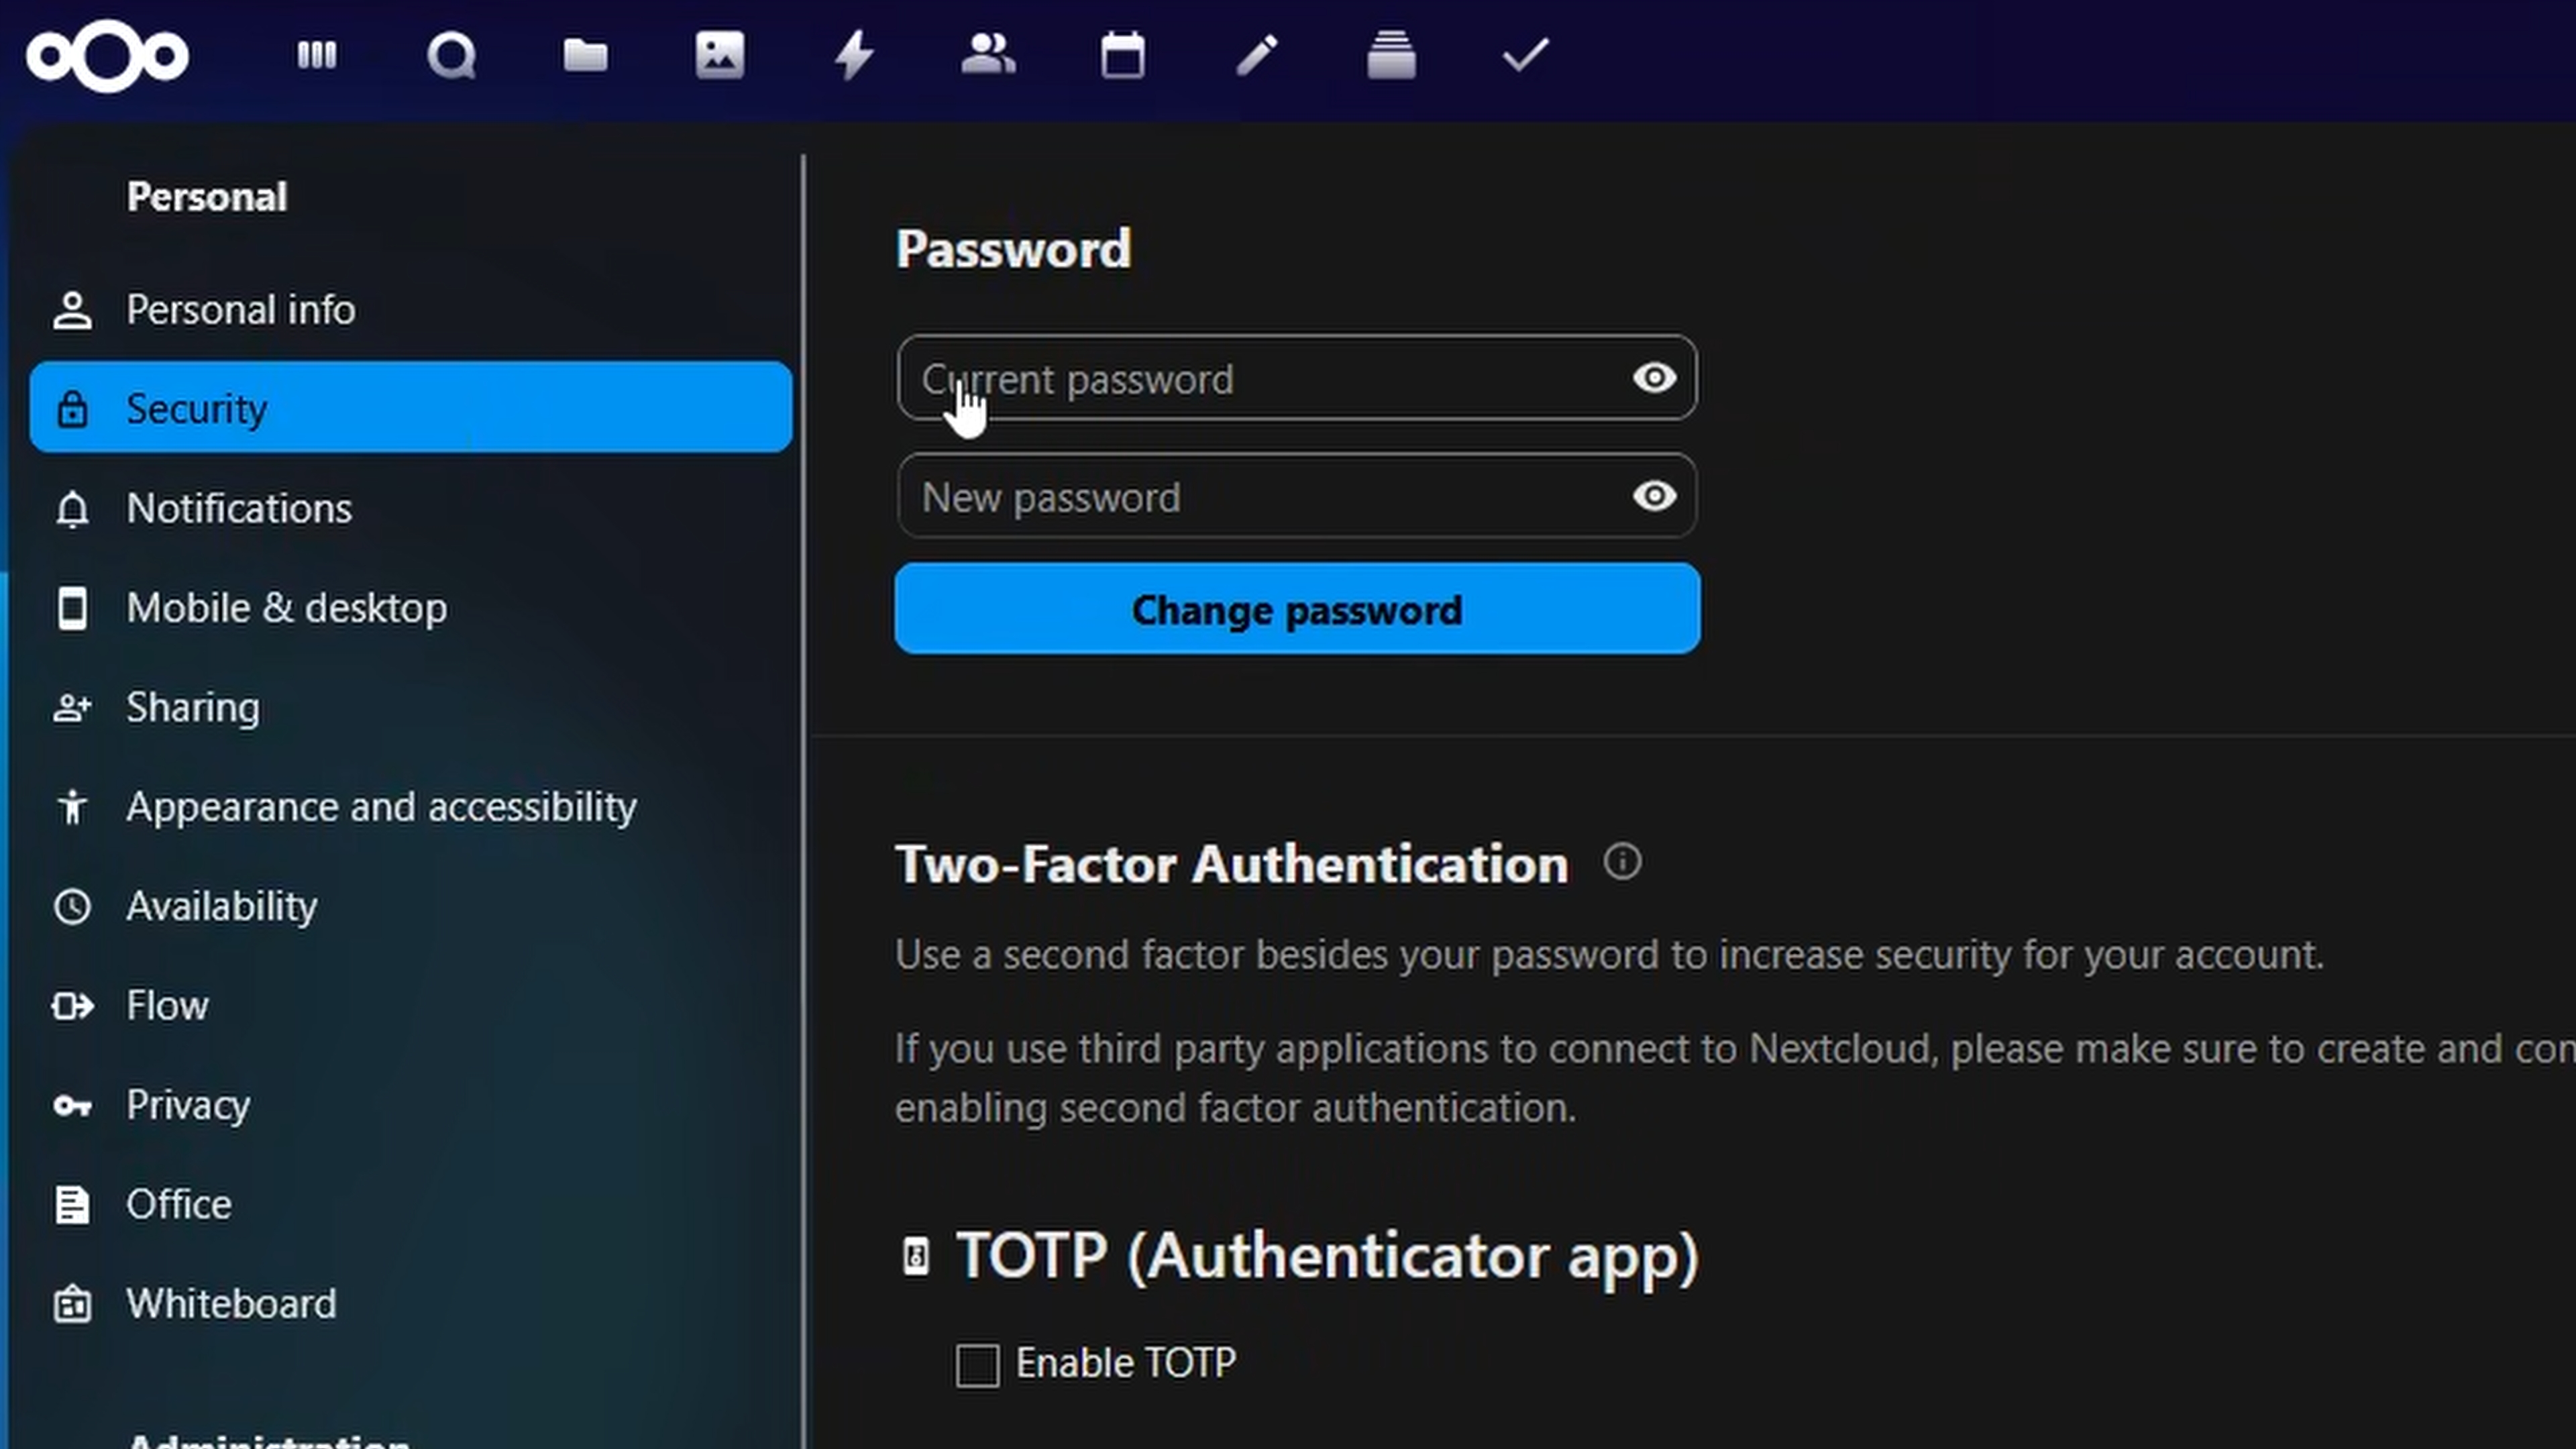Open the Photos app icon
This screenshot has width=2576, height=1449.
coord(720,55)
